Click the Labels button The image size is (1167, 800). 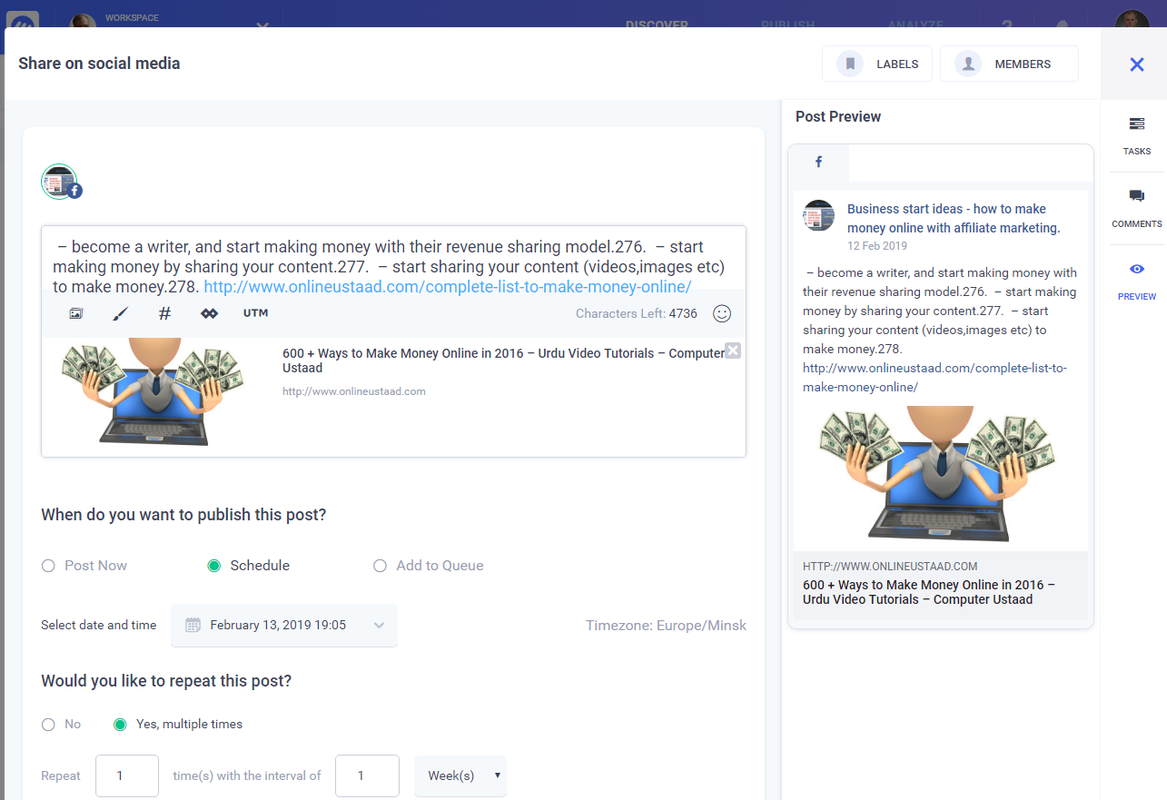(x=877, y=64)
